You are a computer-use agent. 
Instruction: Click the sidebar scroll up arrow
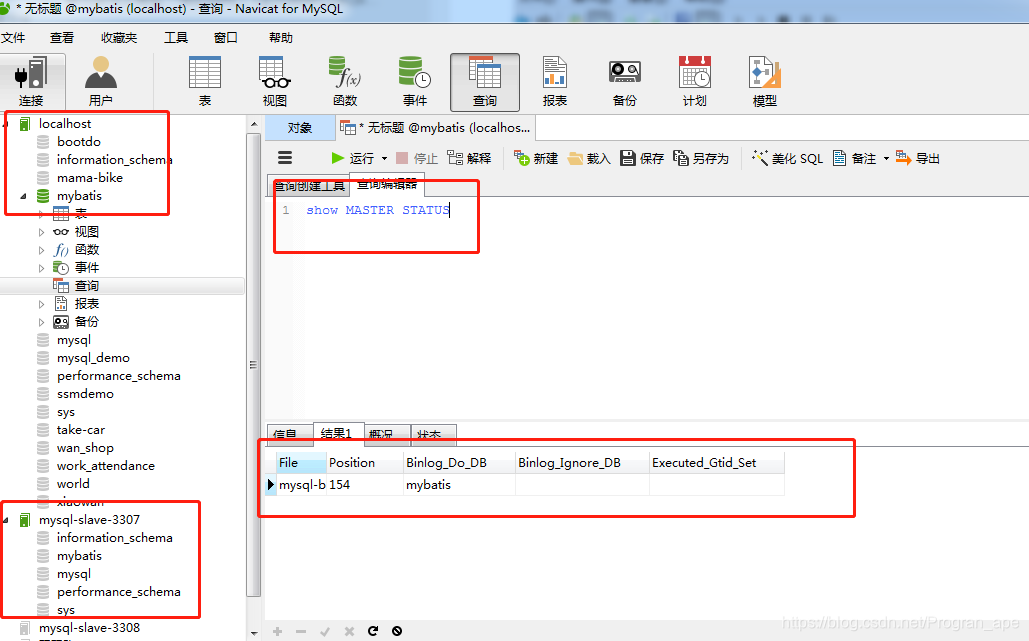[254, 124]
